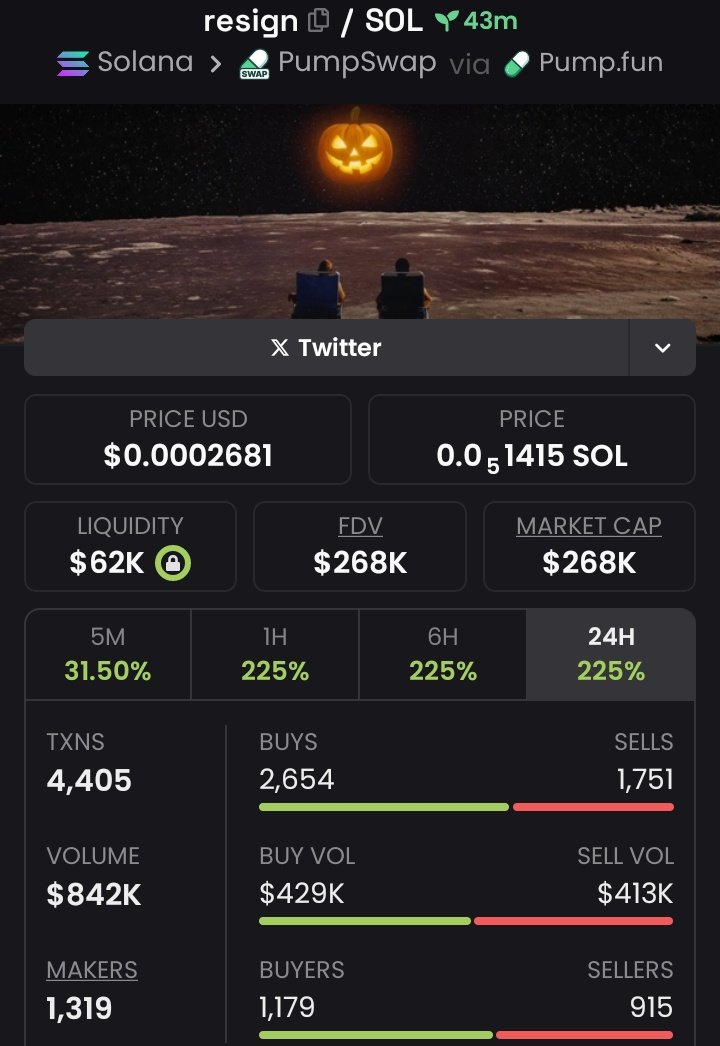Select the 1H timeframe tab
Screen dimensions: 720x1046
275,654
